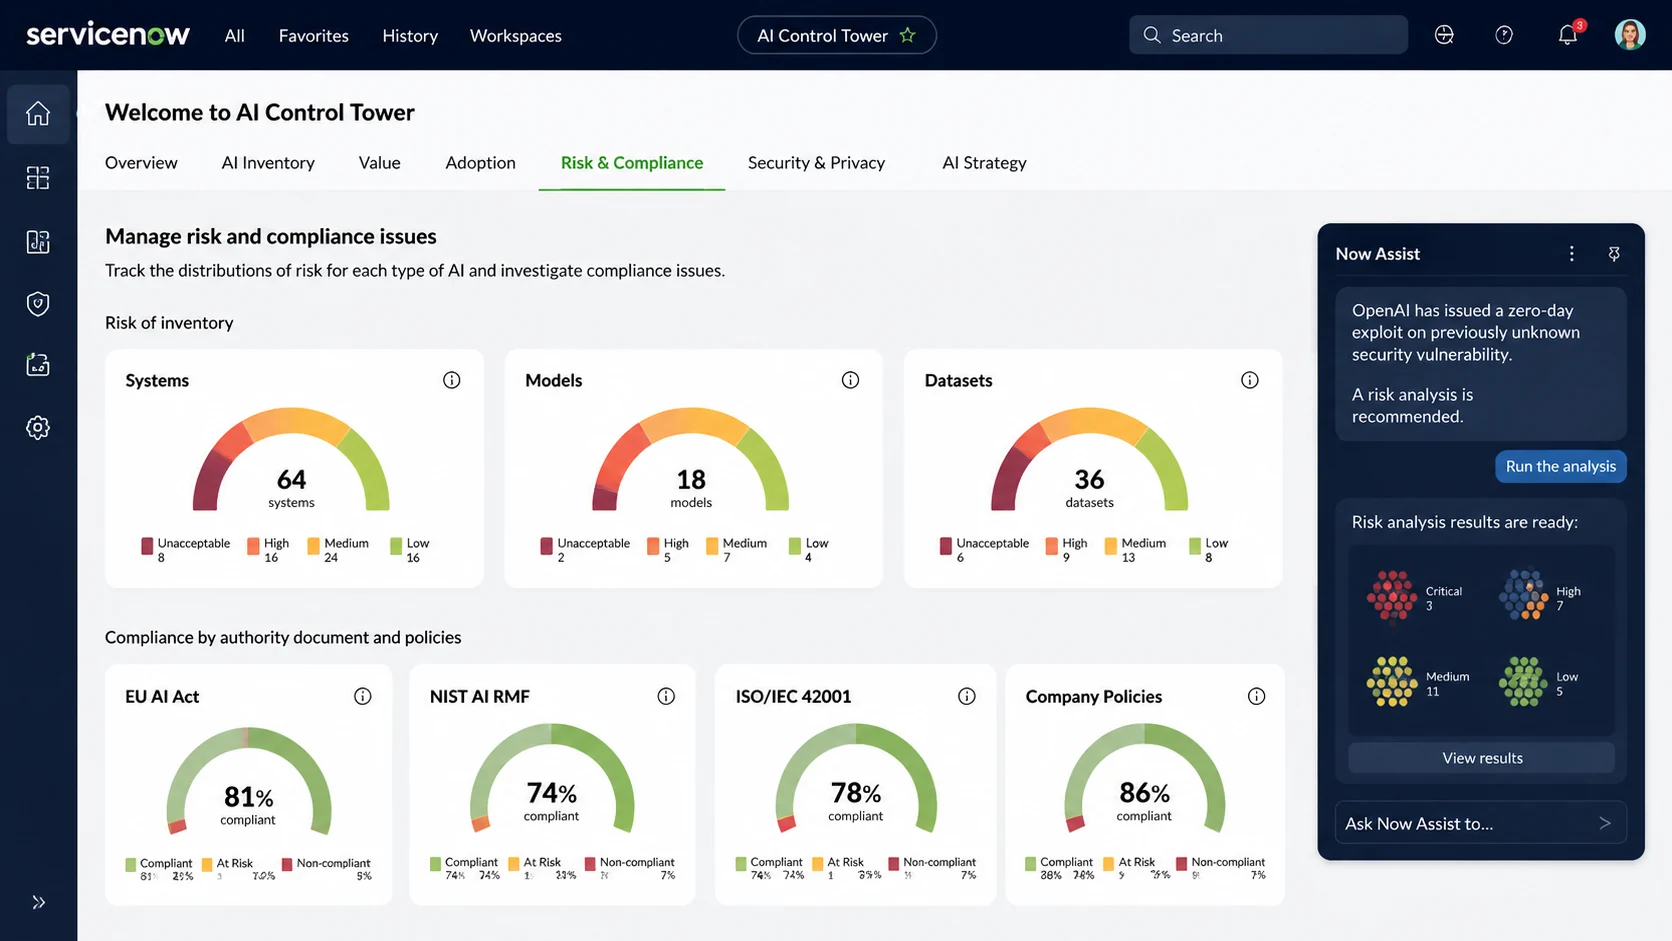1672x941 pixels.
Task: Switch to the Overview tab
Action: click(141, 162)
